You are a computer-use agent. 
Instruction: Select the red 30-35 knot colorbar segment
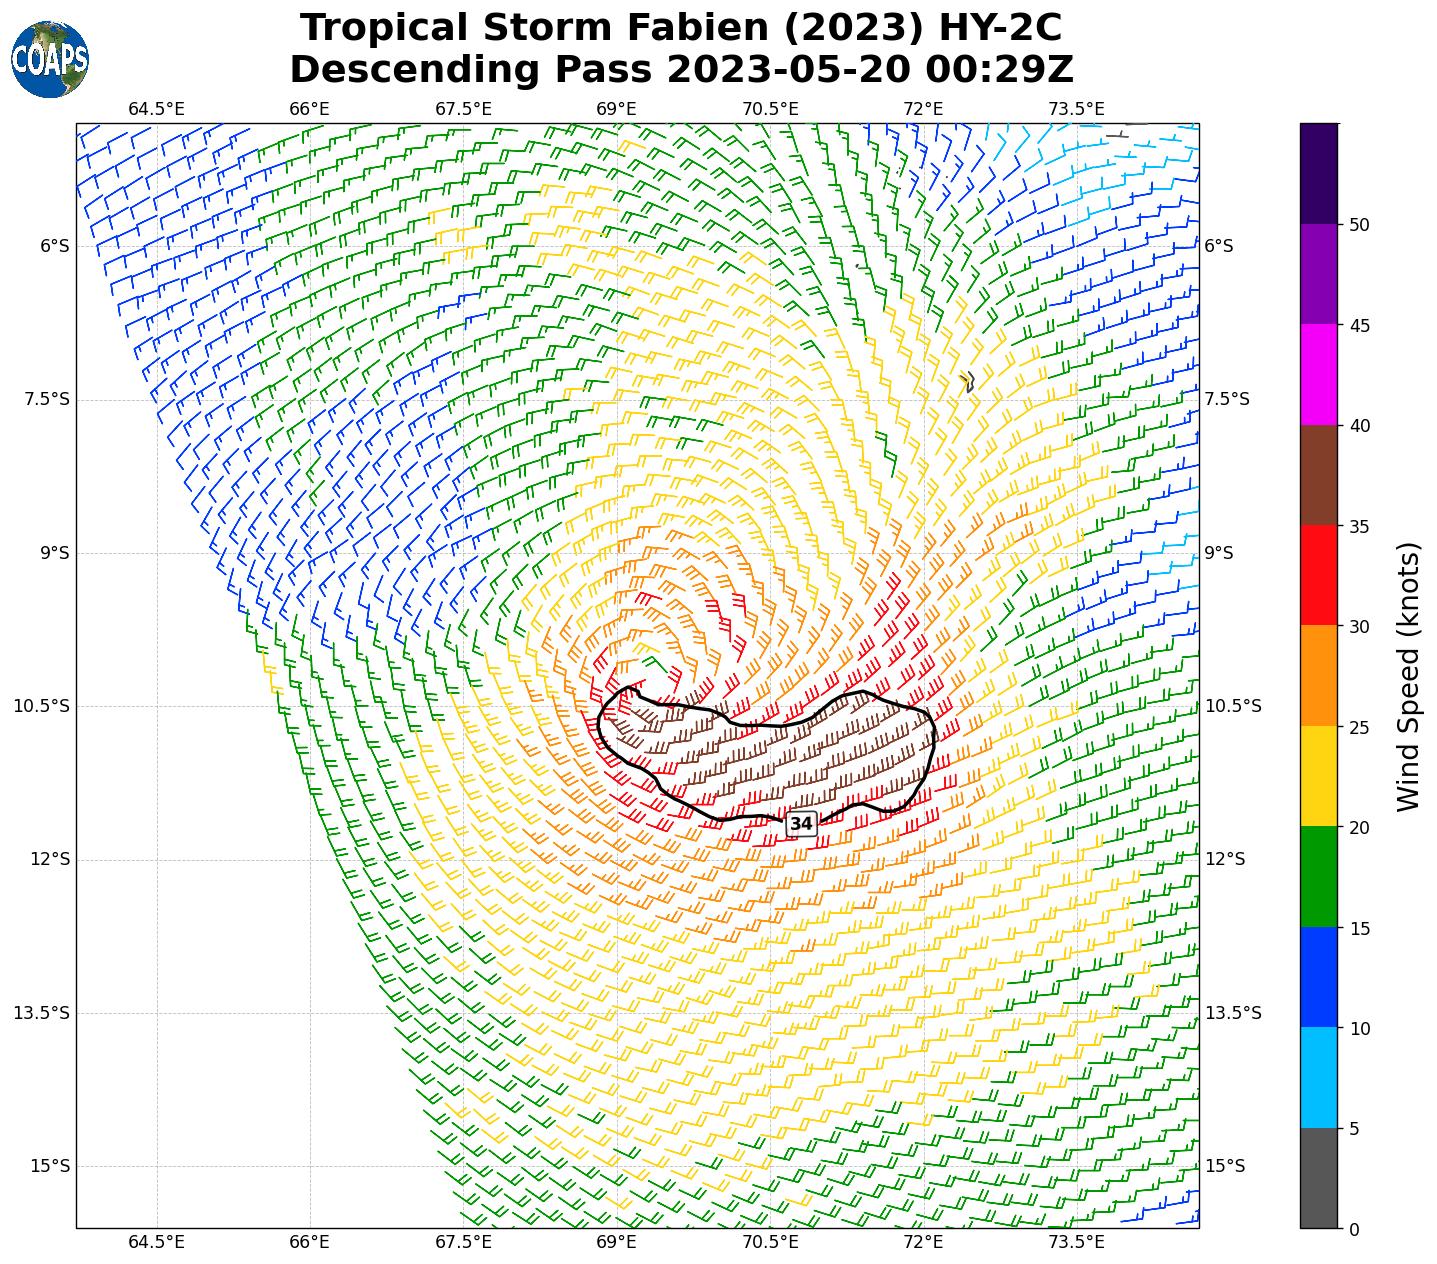tap(1318, 575)
